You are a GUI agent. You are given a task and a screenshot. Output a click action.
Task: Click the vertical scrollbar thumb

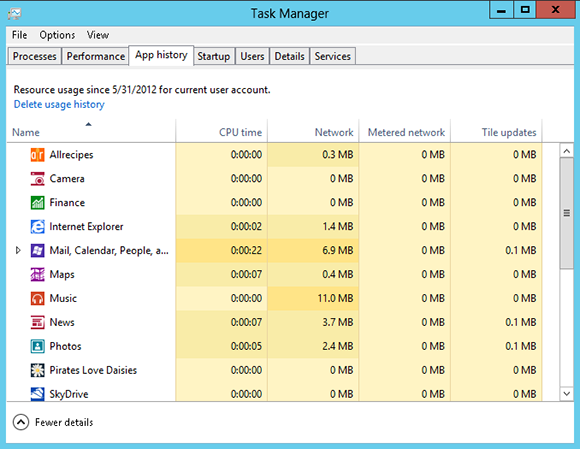coord(566,213)
